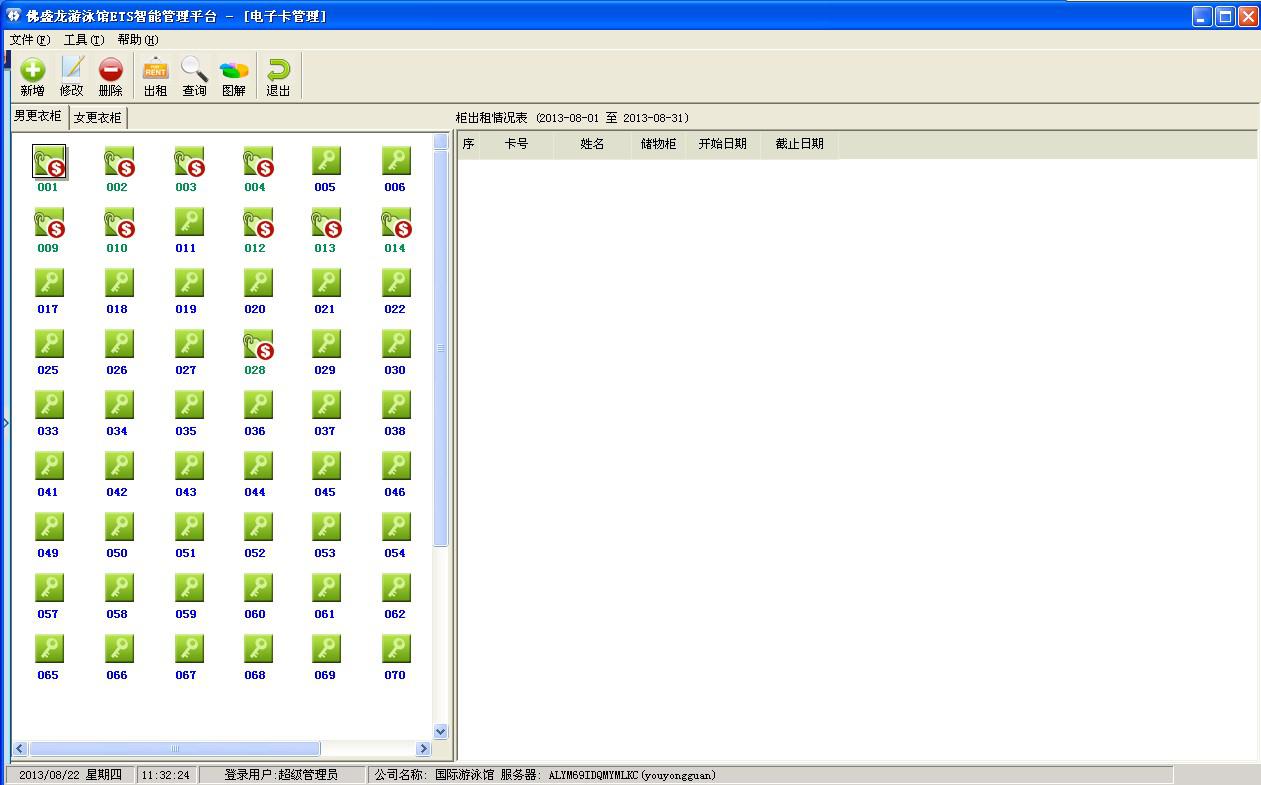Expand the collapsed left edge arrow
The width and height of the screenshot is (1261, 785).
(5, 423)
